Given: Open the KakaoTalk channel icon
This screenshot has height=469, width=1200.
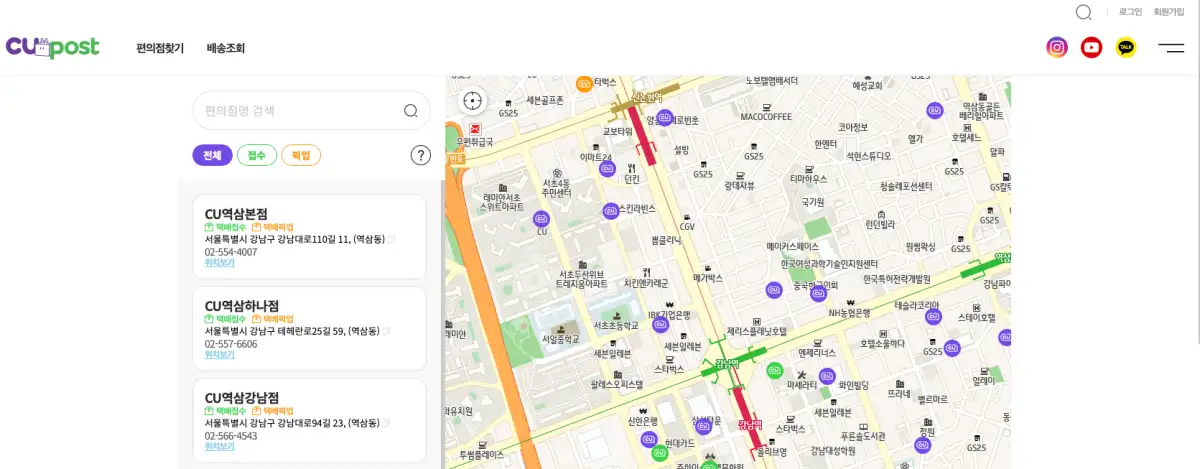Looking at the screenshot, I should tap(1126, 47).
